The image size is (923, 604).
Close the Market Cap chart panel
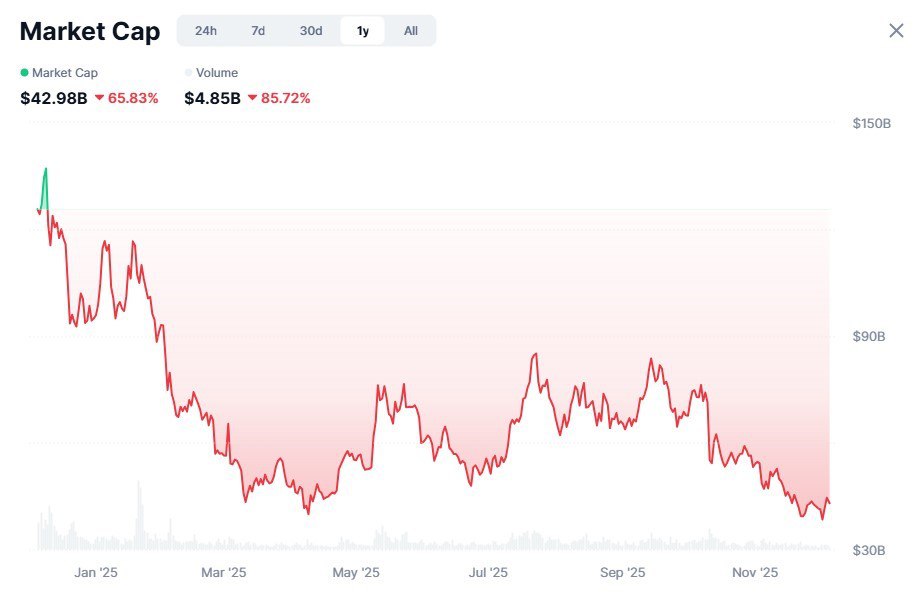[x=896, y=31]
